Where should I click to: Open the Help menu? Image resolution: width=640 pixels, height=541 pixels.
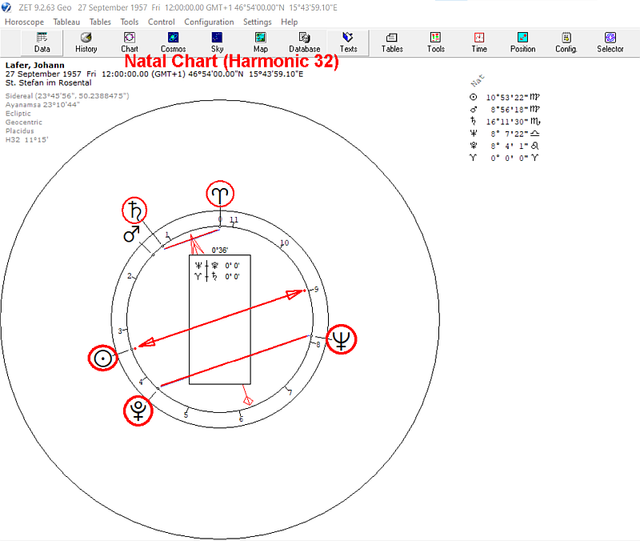289,22
